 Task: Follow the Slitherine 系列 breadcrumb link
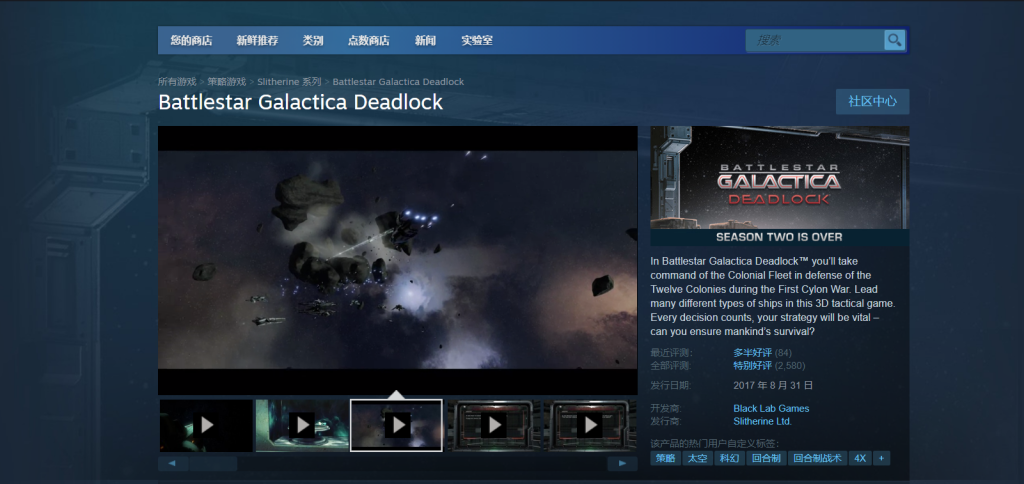289,82
